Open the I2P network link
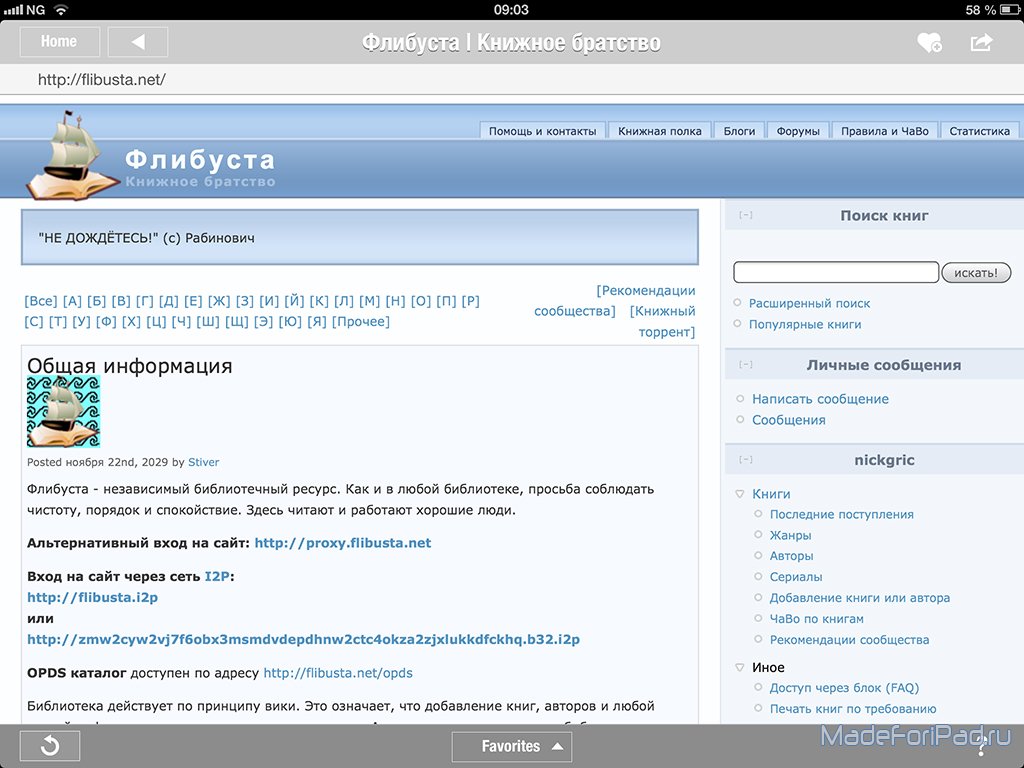This screenshot has width=1024, height=768. (217, 577)
